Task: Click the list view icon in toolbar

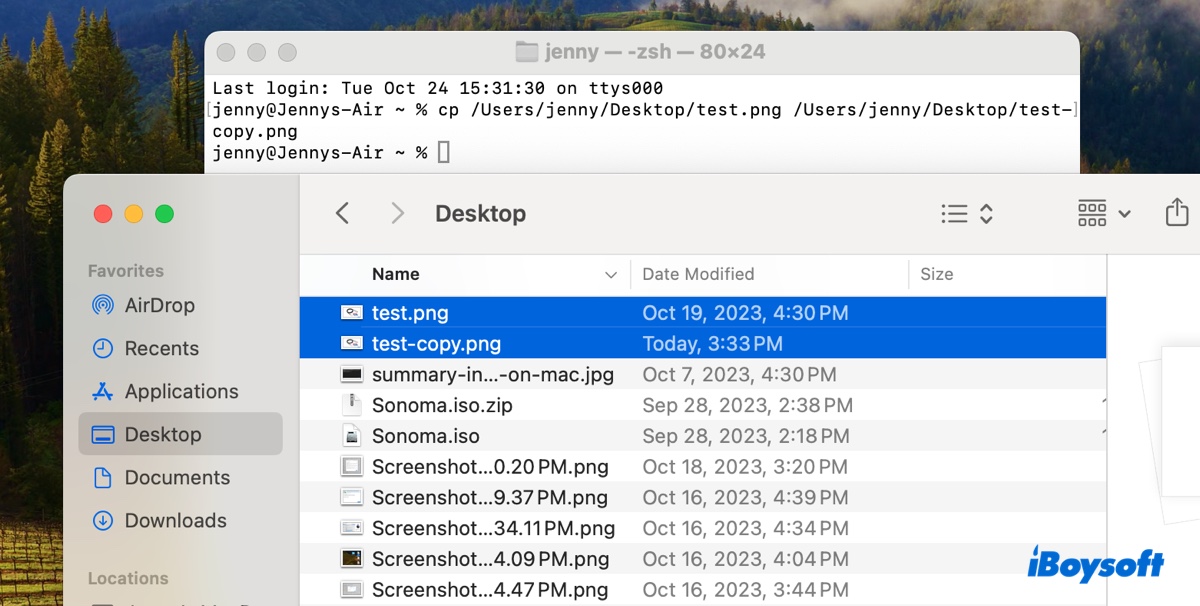Action: pyautogui.click(x=953, y=212)
